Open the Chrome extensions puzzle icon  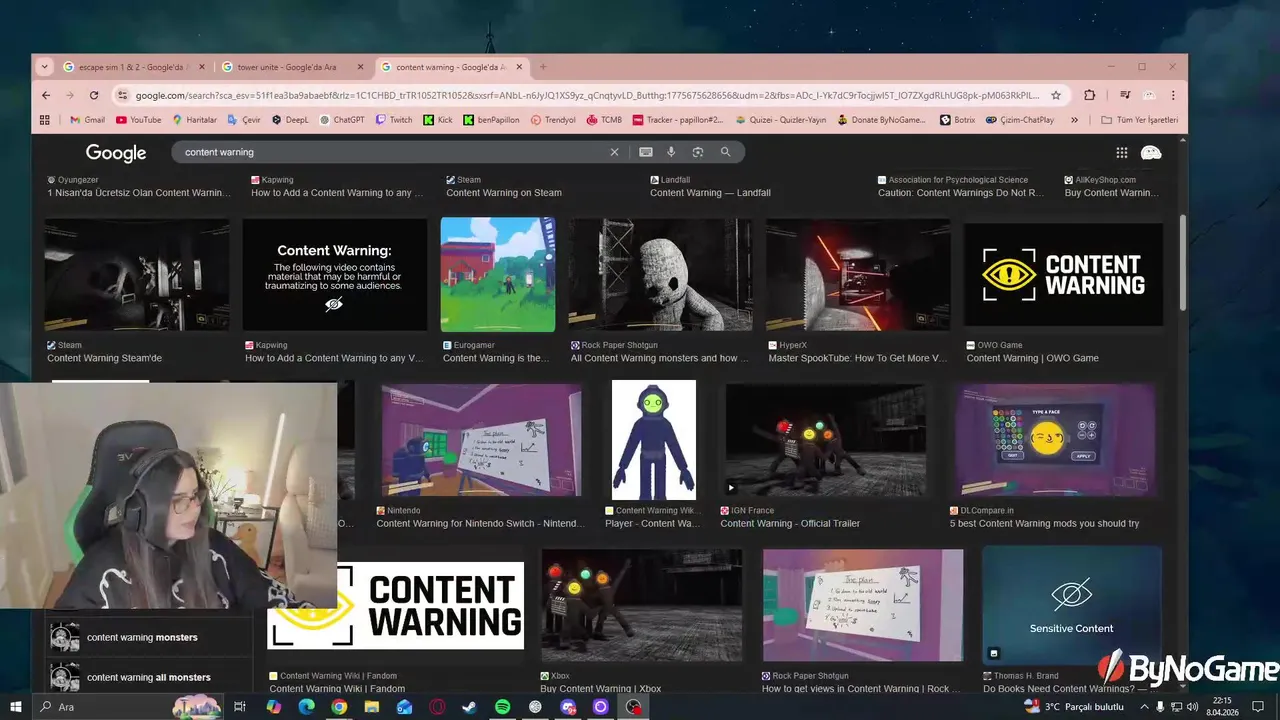pos(1090,95)
